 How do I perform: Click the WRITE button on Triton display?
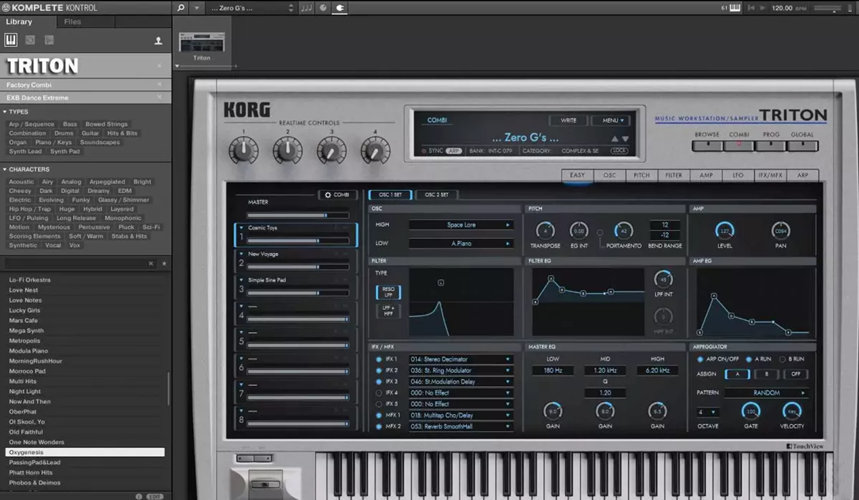pyautogui.click(x=568, y=120)
